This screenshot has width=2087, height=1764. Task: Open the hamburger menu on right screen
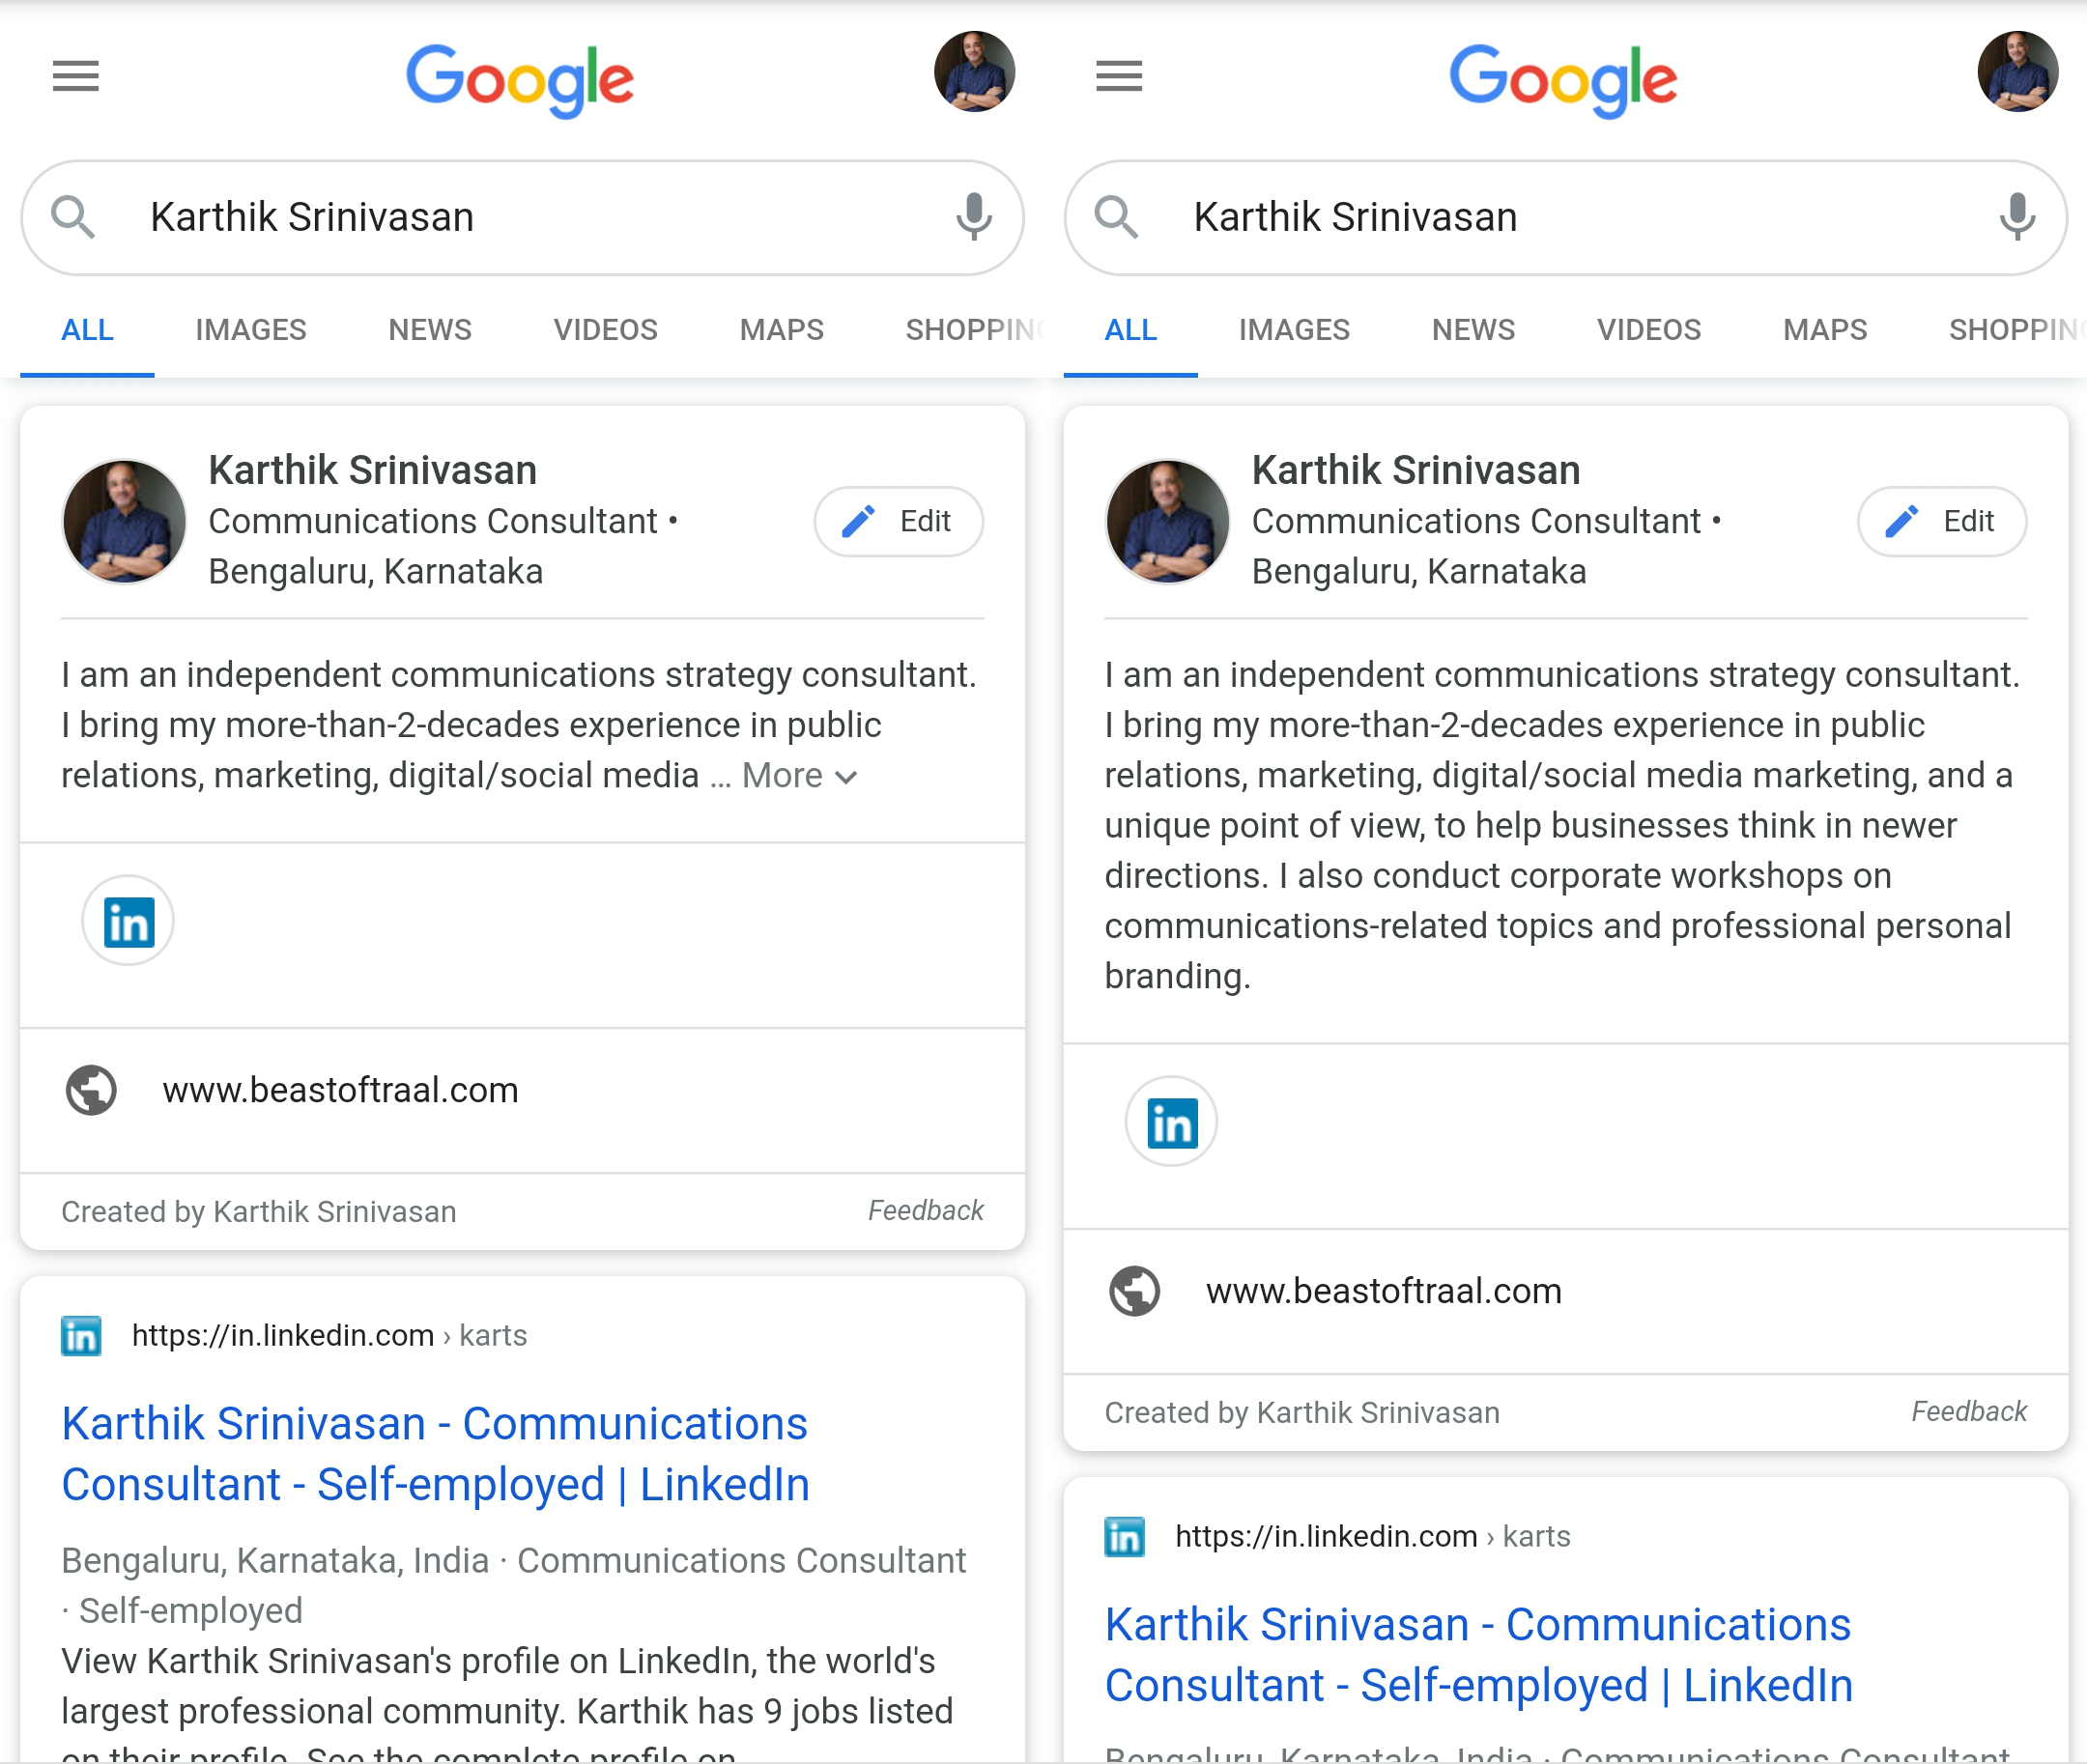[1119, 76]
